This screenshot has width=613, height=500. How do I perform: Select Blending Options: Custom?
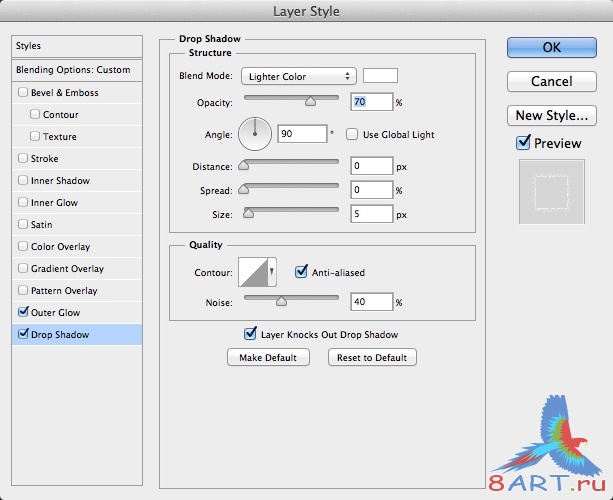point(73,70)
